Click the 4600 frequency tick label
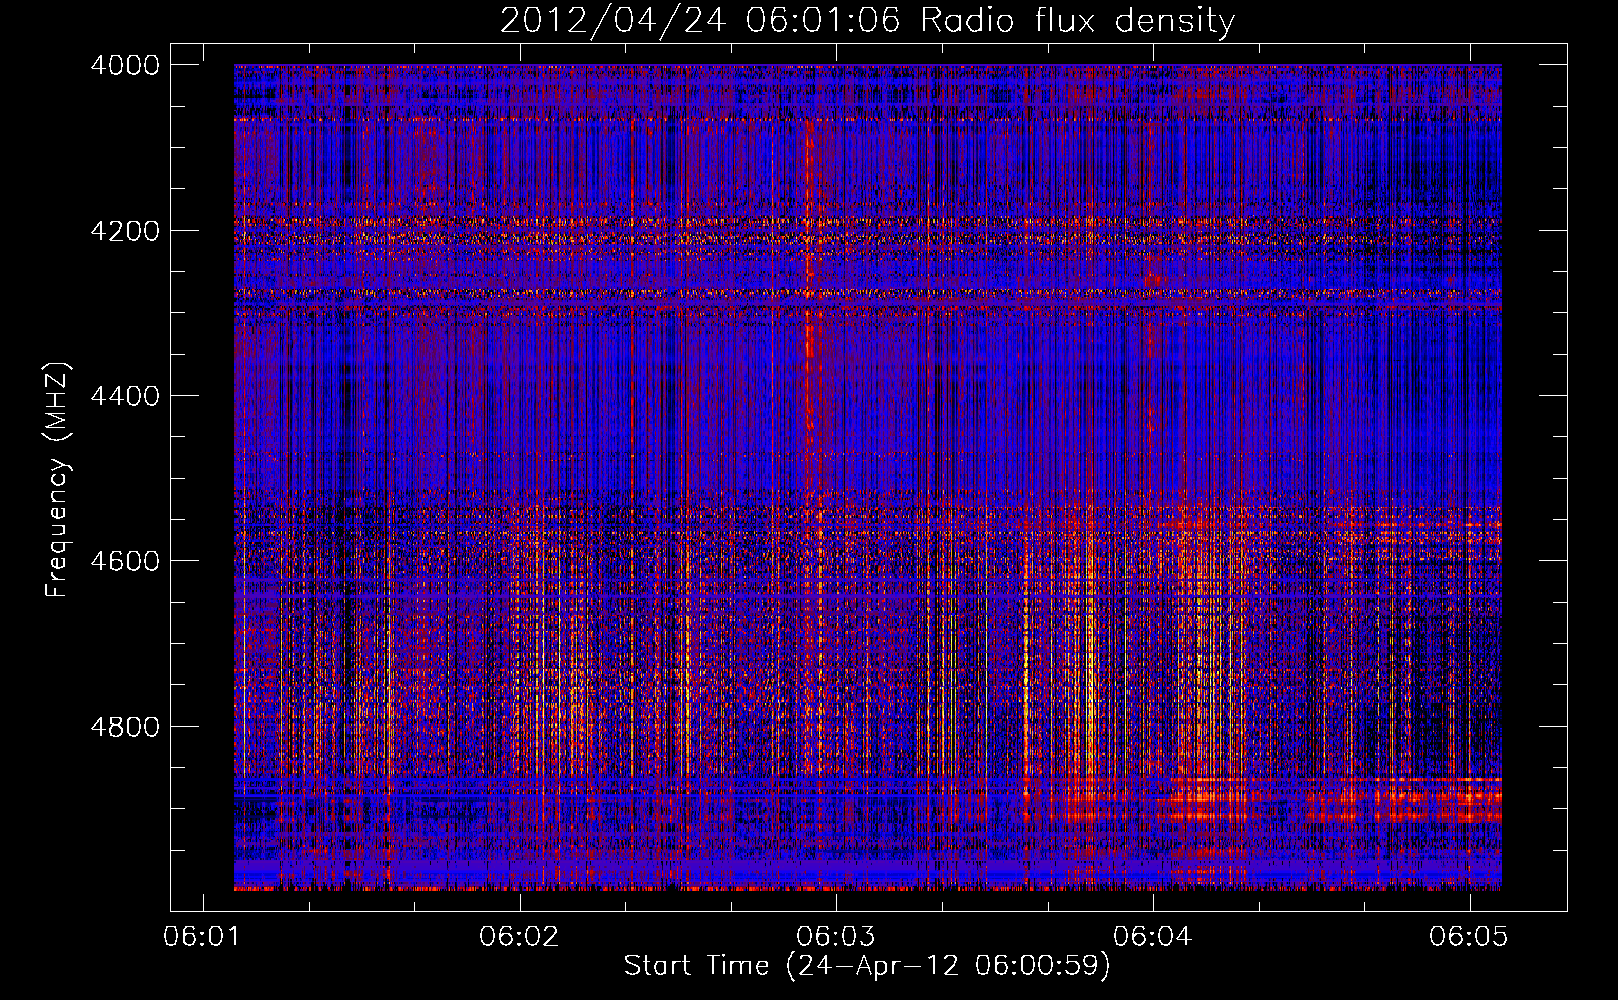Image resolution: width=1618 pixels, height=1000 pixels. [x=125, y=561]
